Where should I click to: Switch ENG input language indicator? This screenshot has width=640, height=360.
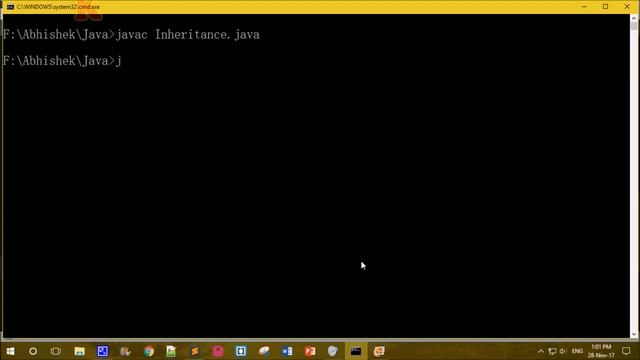[577, 351]
